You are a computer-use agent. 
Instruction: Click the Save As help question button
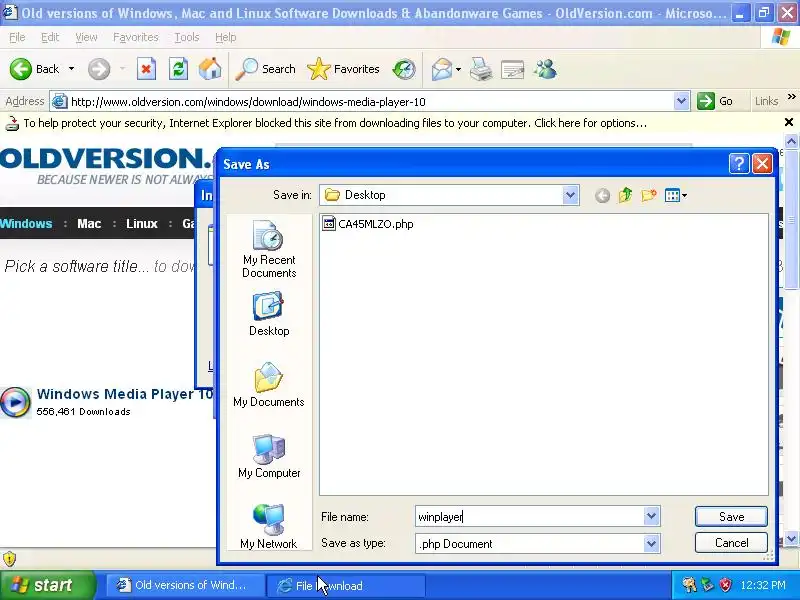[x=739, y=164]
